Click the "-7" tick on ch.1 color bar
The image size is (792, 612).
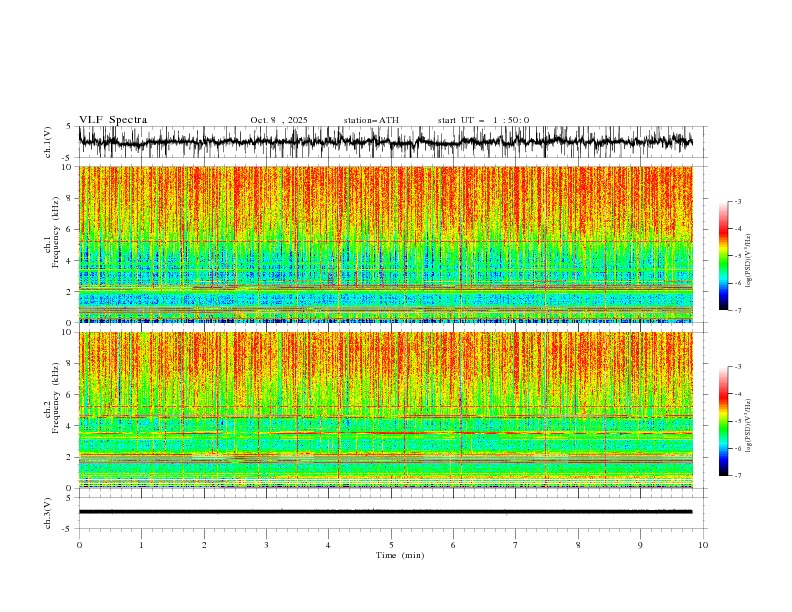[738, 310]
